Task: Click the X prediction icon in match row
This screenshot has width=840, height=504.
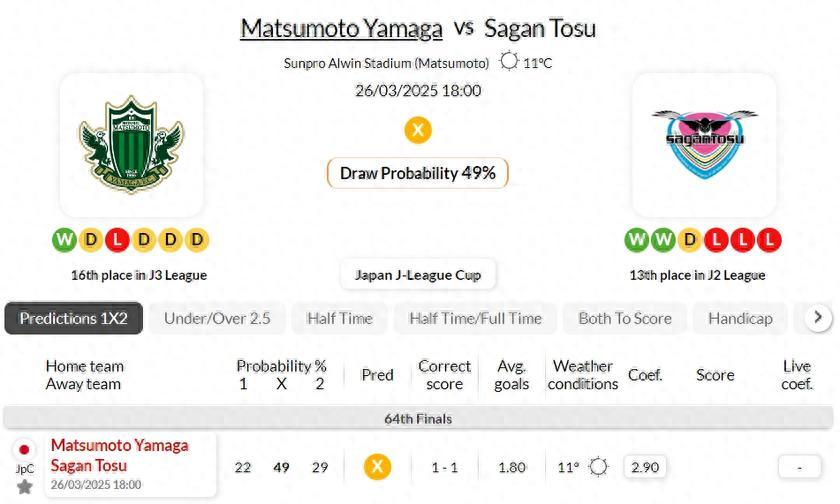Action: point(377,467)
